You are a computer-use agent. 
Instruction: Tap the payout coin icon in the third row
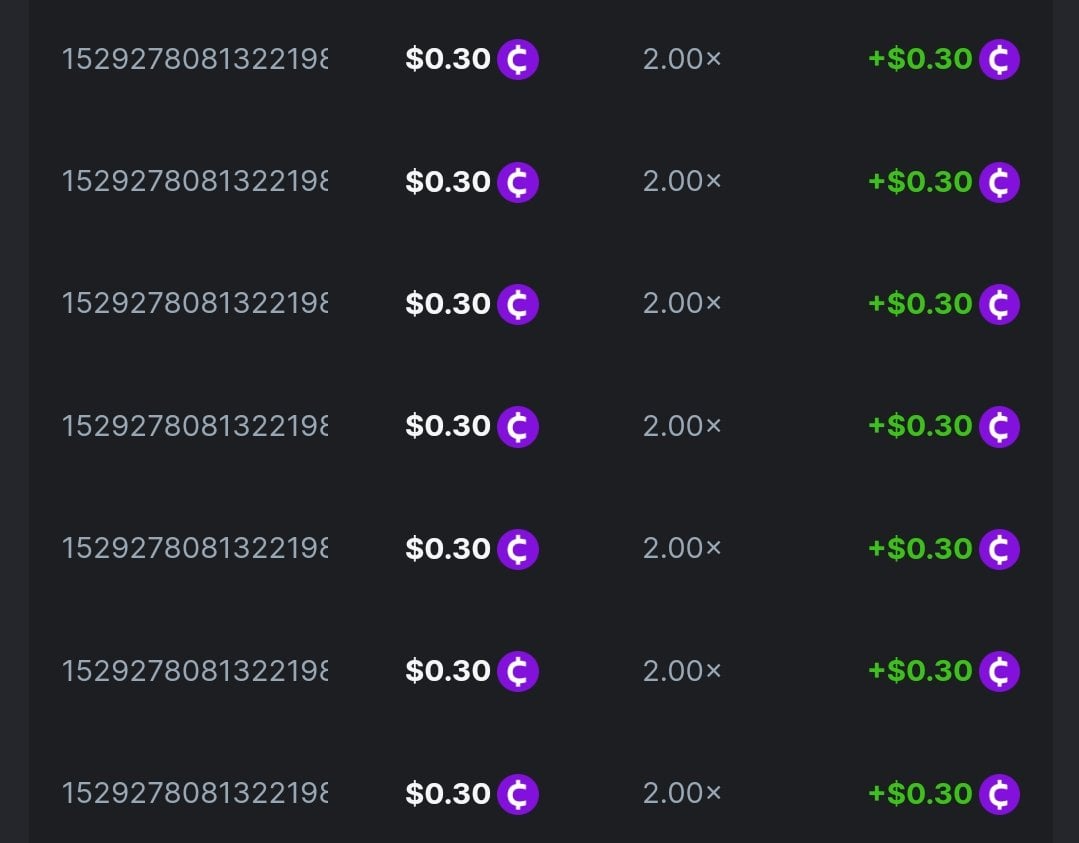coord(999,304)
